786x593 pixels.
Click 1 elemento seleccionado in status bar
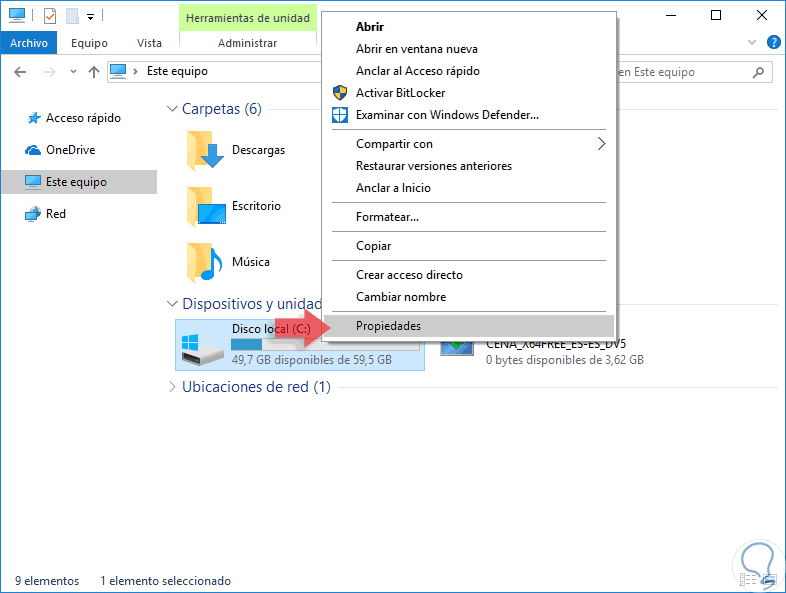click(165, 581)
